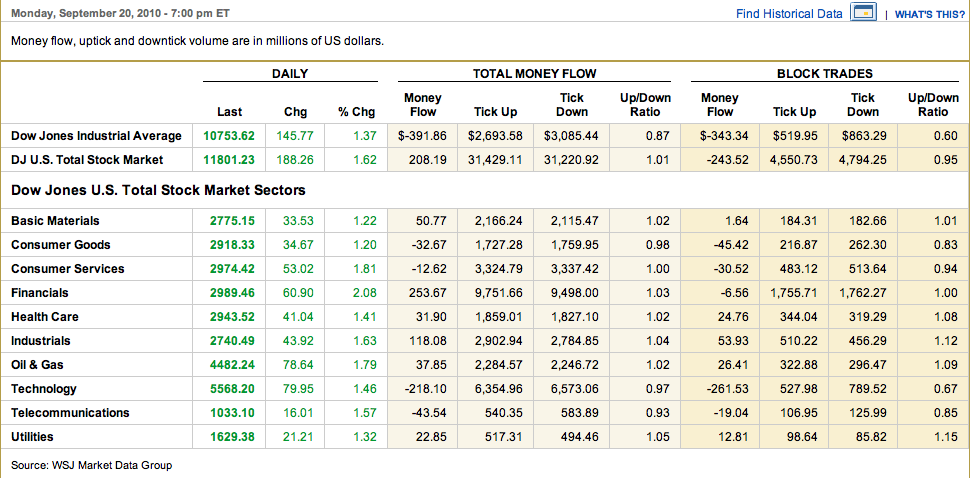Click the Source: WSJ Market Data Group note
Image resolution: width=970 pixels, height=478 pixels.
tap(92, 465)
